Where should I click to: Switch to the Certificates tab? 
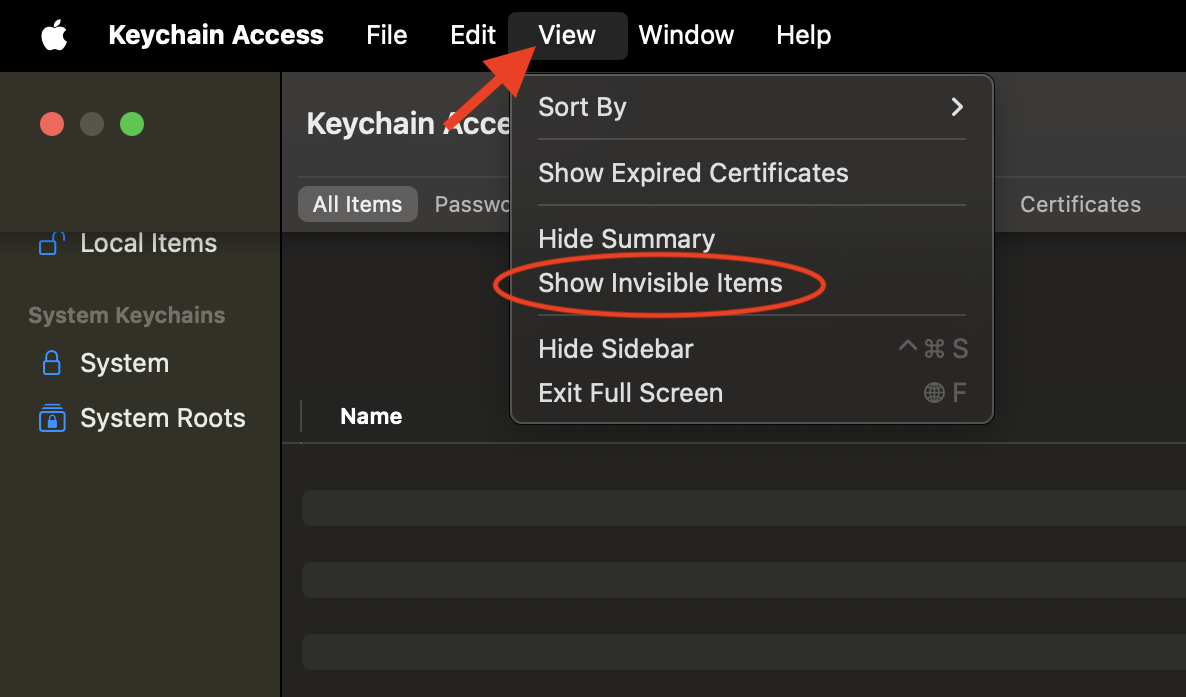tap(1080, 204)
